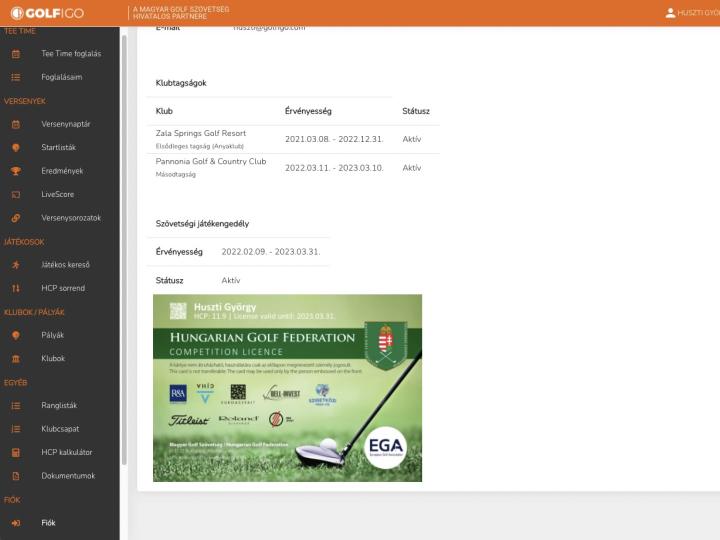This screenshot has width=720, height=540.
Task: Select Pannonia Golf & Country Club row
Action: click(293, 168)
